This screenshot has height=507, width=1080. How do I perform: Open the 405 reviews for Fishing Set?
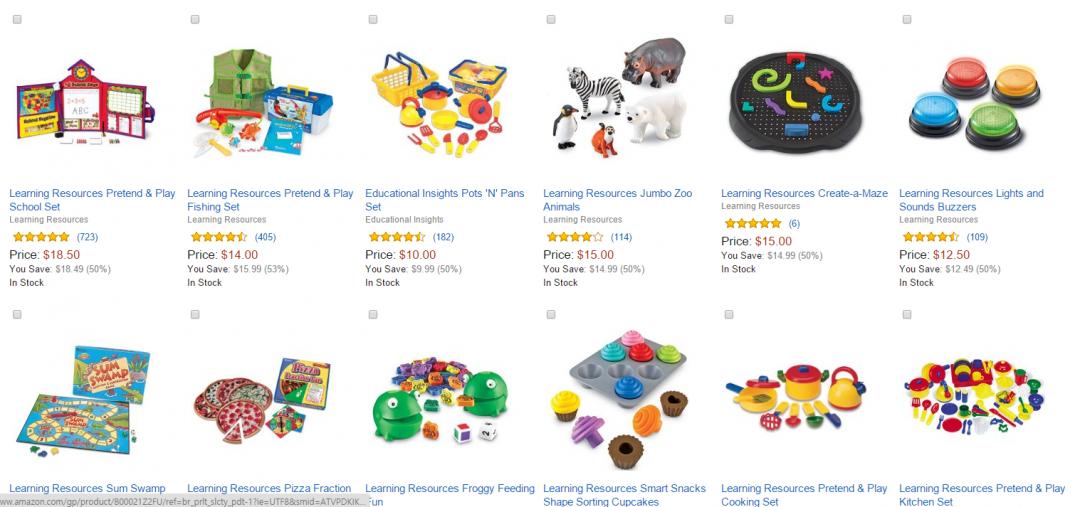(x=265, y=237)
